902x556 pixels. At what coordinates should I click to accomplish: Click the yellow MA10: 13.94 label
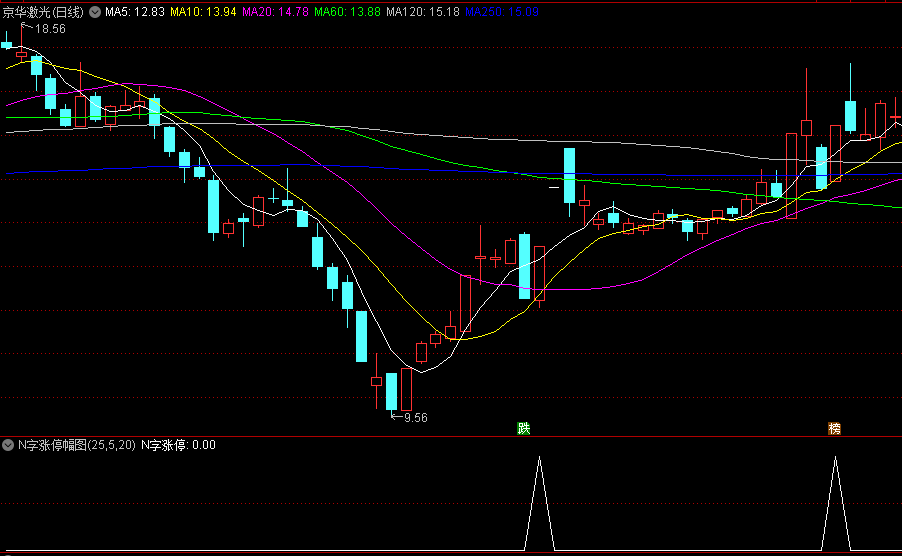(x=203, y=11)
